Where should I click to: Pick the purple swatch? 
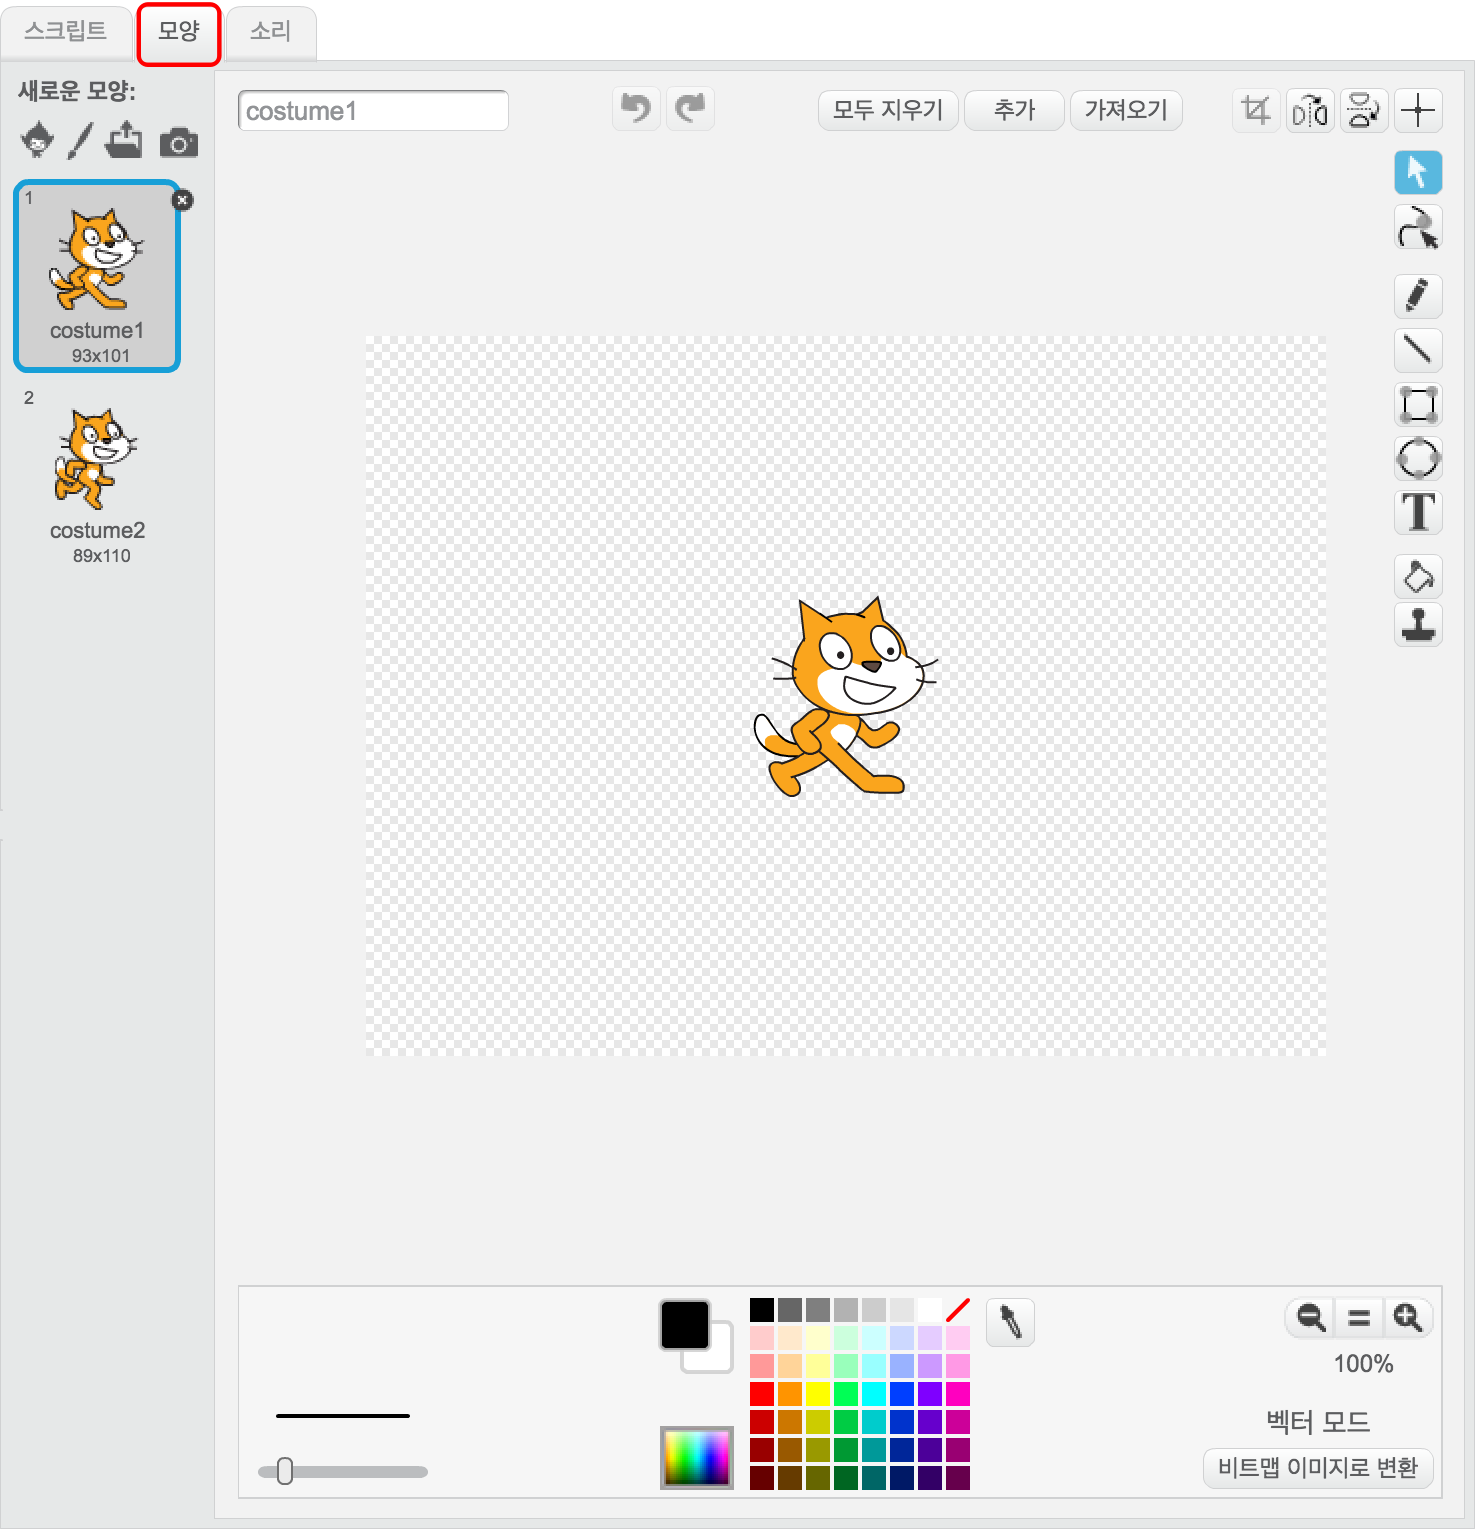930,1393
